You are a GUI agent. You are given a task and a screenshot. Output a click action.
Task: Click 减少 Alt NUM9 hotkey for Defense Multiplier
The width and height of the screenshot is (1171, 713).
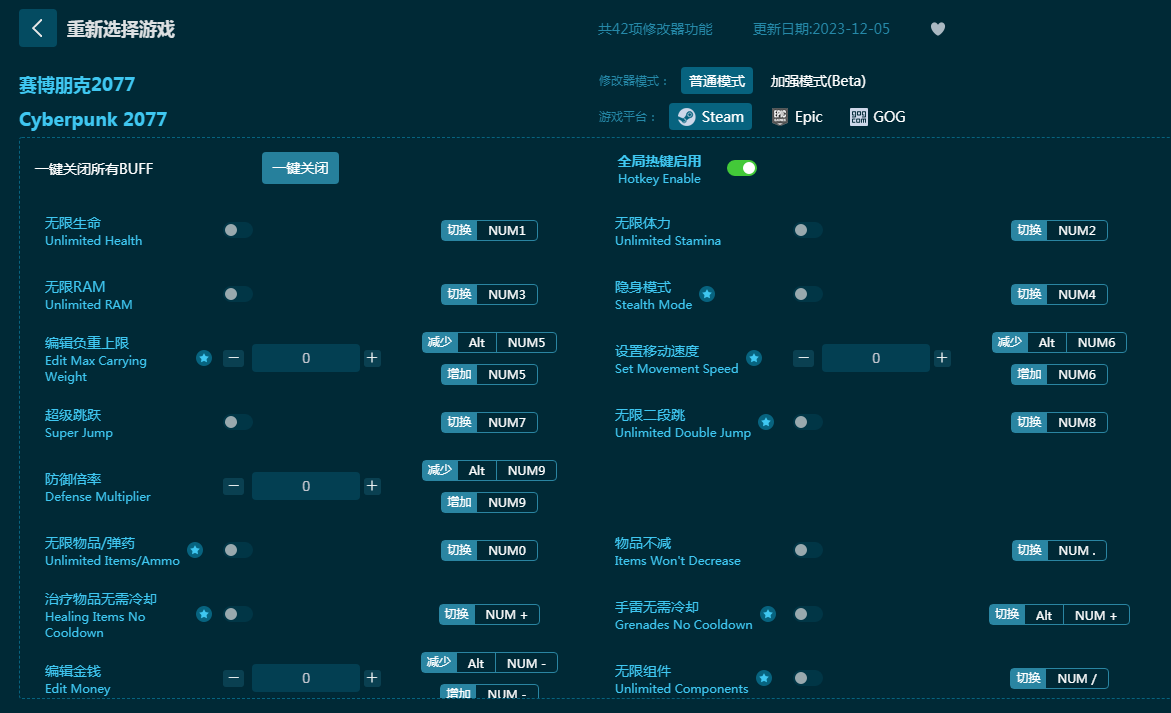tap(489, 471)
